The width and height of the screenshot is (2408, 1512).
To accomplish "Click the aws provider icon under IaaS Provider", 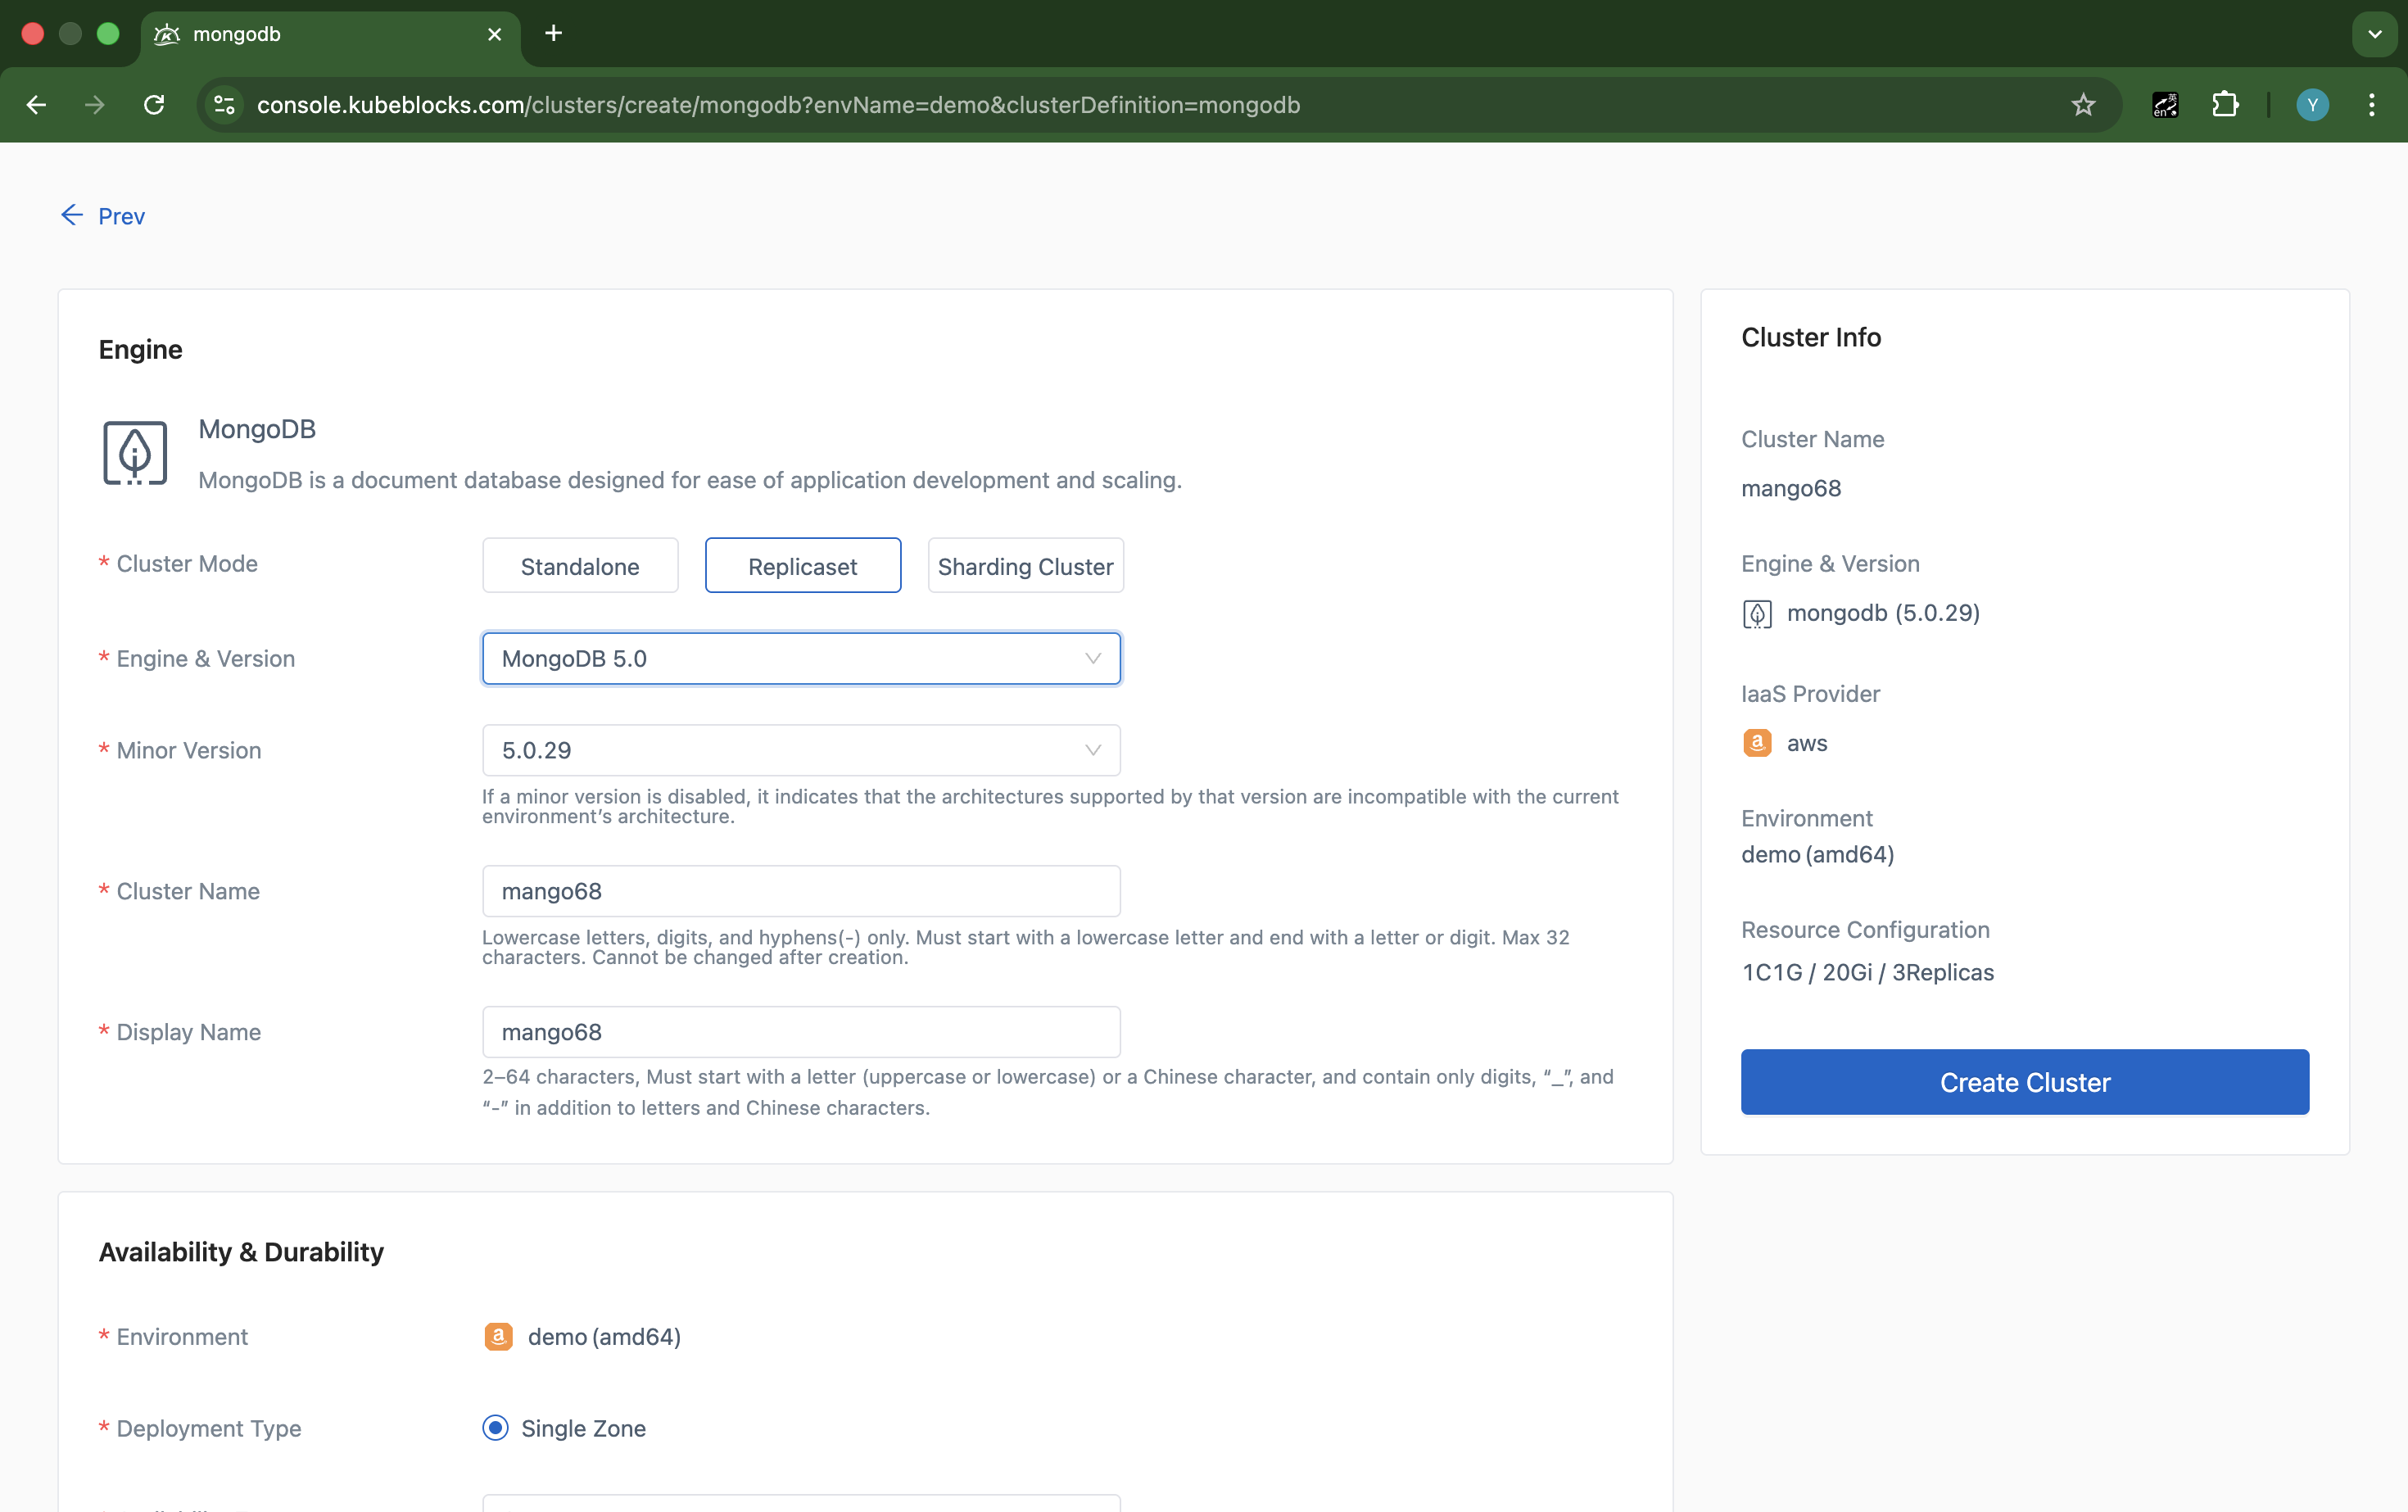I will click(x=1757, y=743).
